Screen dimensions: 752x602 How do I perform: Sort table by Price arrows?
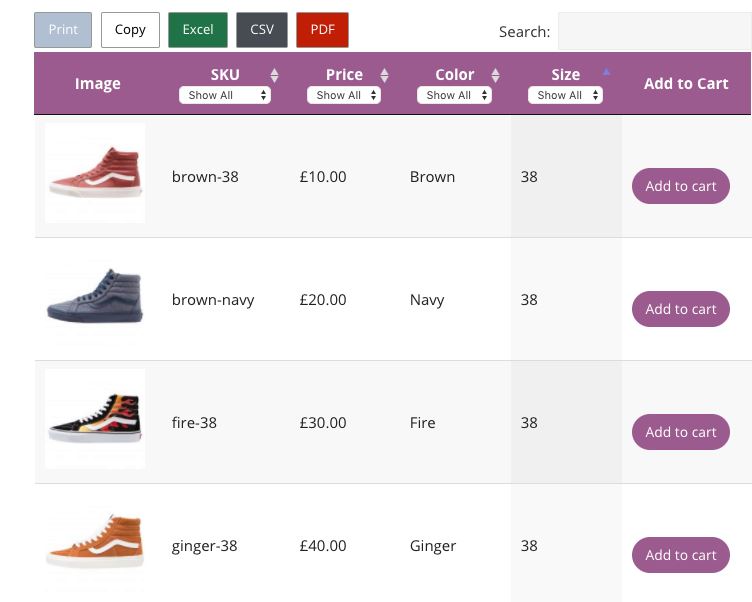(x=384, y=75)
